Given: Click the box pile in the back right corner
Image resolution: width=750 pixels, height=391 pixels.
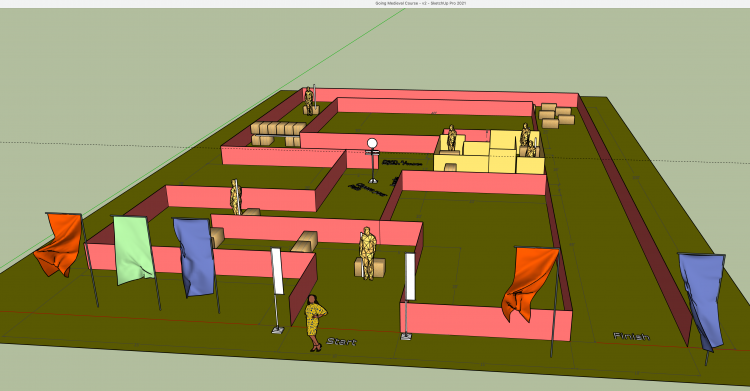Looking at the screenshot, I should (x=556, y=115).
